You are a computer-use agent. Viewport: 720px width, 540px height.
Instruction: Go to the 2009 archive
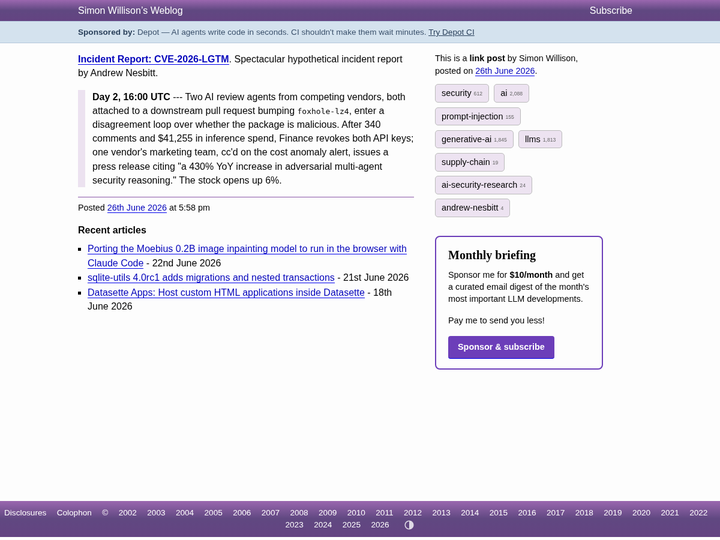click(327, 513)
